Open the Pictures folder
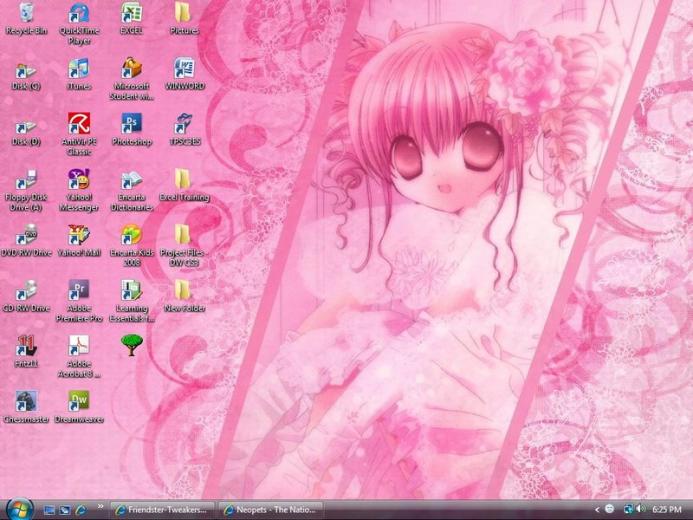 click(184, 19)
